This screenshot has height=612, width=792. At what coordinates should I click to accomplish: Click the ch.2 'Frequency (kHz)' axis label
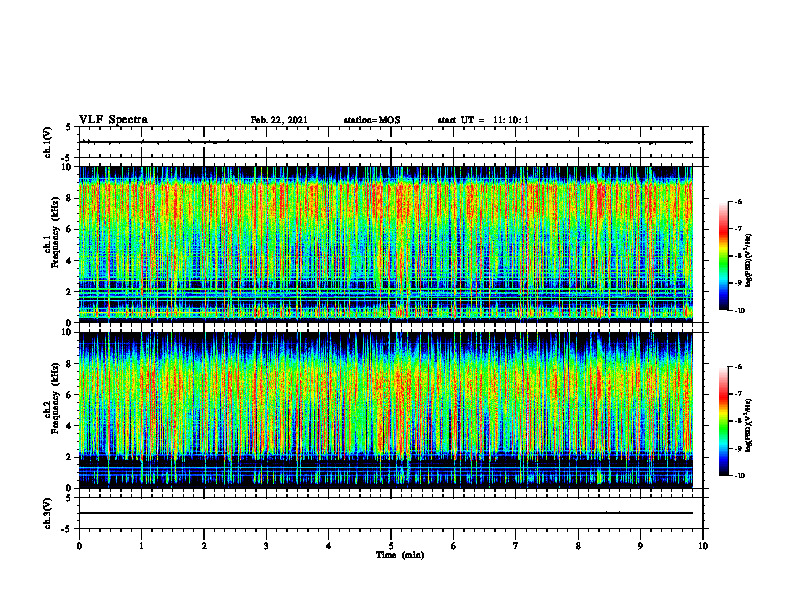coord(55,397)
